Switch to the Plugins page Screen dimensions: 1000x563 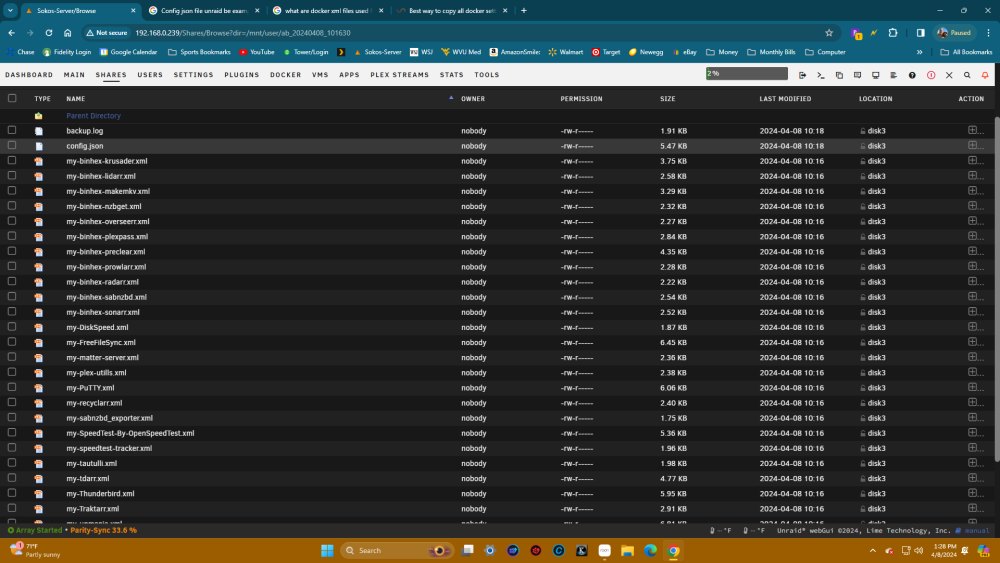pos(242,75)
